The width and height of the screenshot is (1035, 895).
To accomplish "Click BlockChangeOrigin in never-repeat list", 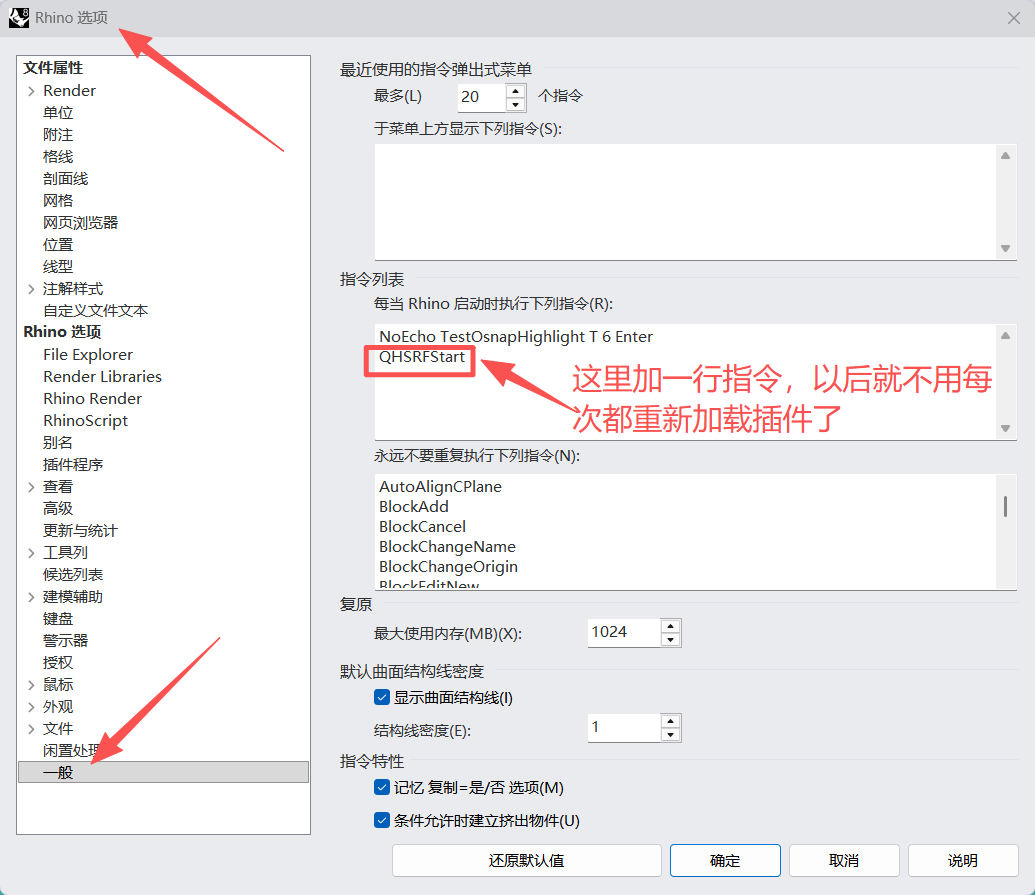I will pos(448,567).
